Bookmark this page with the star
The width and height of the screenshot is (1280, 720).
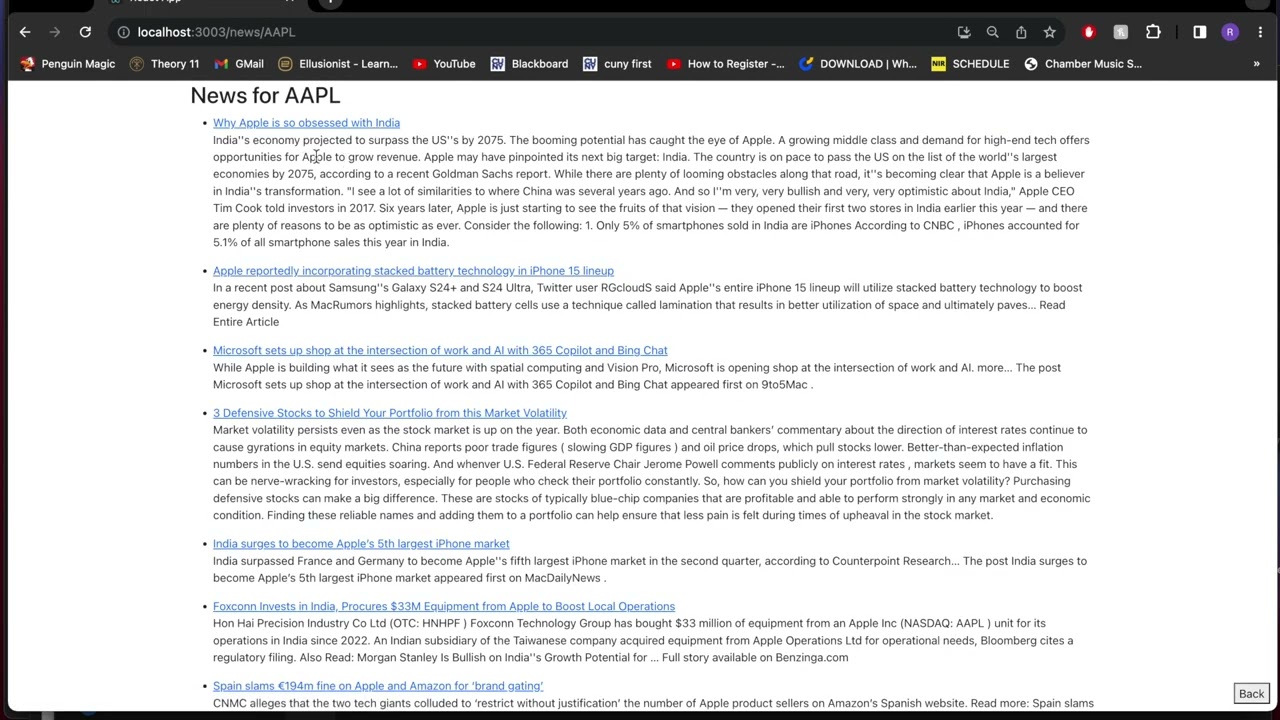coord(1050,32)
